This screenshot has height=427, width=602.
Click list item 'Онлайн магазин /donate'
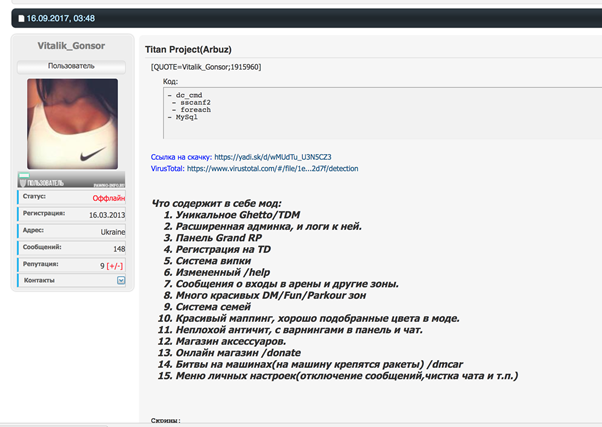click(x=238, y=353)
